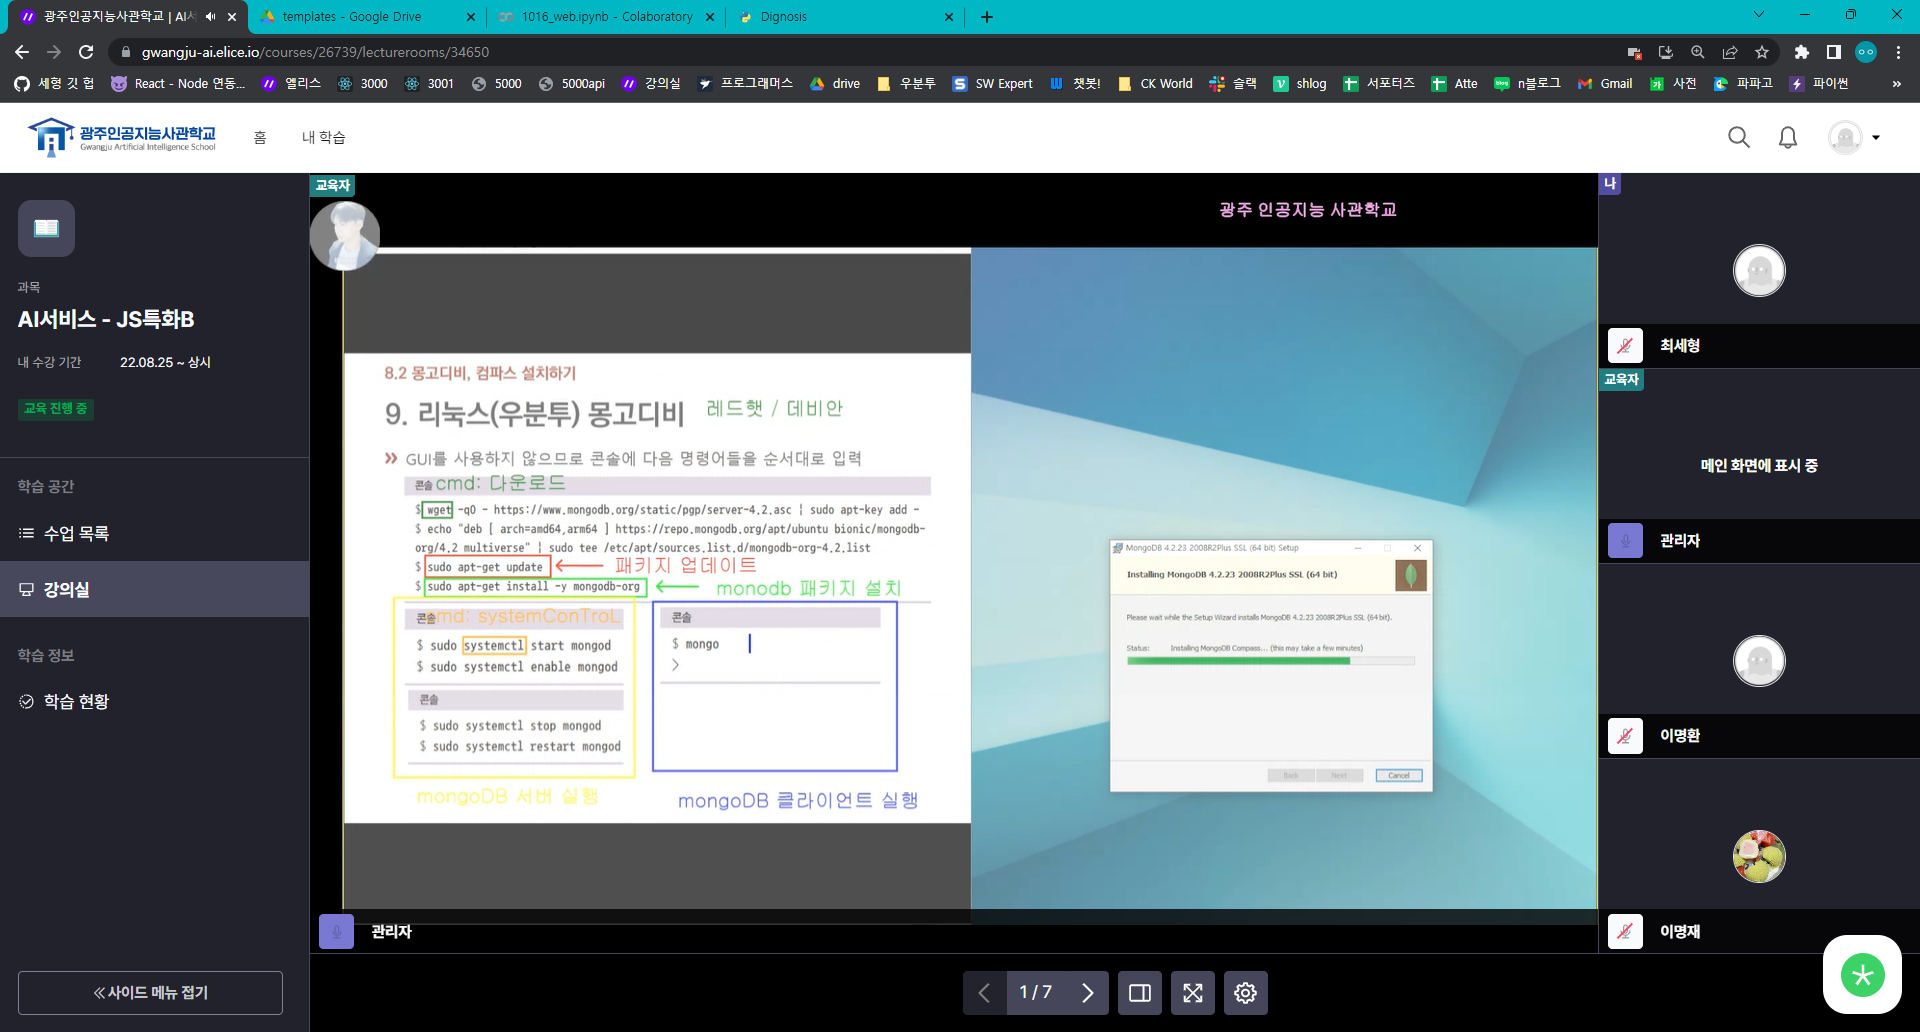Open the React - Node 연동 bookmark
The height and width of the screenshot is (1032, 1920).
click(178, 84)
